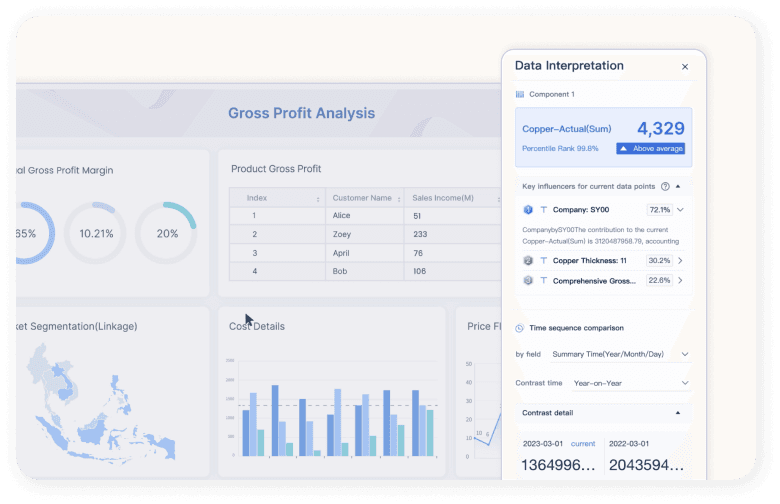
Task: Expand the Comprehensive Gross influencer row
Action: click(x=681, y=281)
